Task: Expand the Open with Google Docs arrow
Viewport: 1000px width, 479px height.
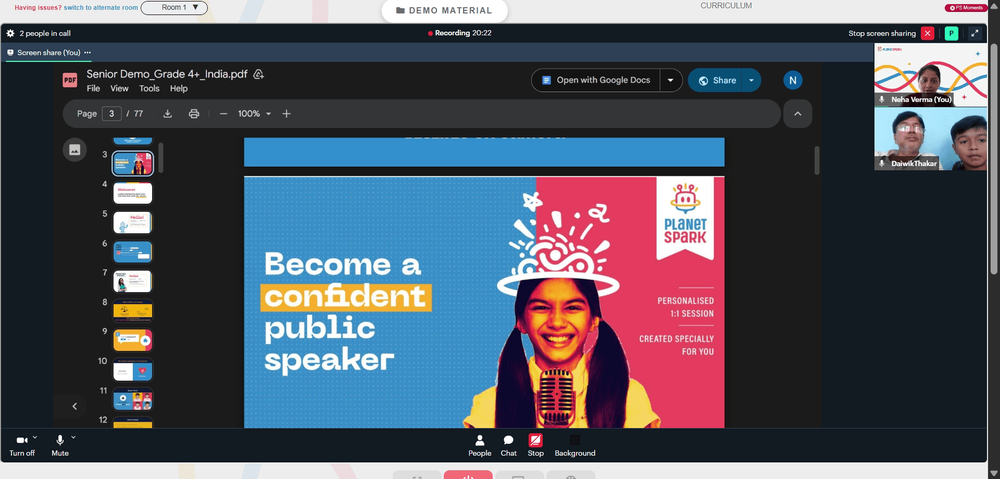Action: click(x=670, y=80)
